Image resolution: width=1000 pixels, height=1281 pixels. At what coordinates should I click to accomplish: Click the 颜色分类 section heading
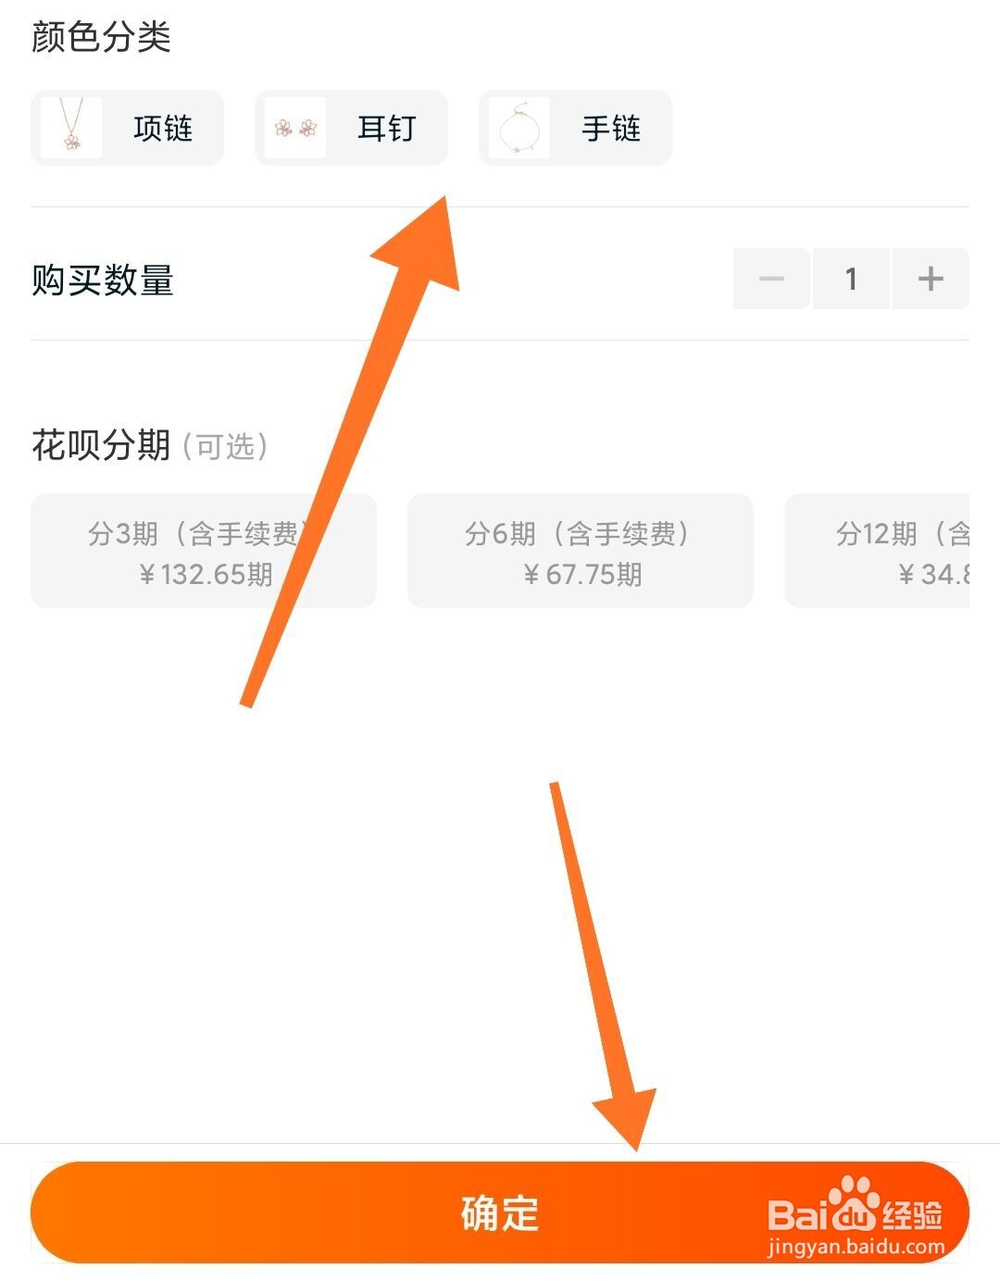tap(101, 37)
